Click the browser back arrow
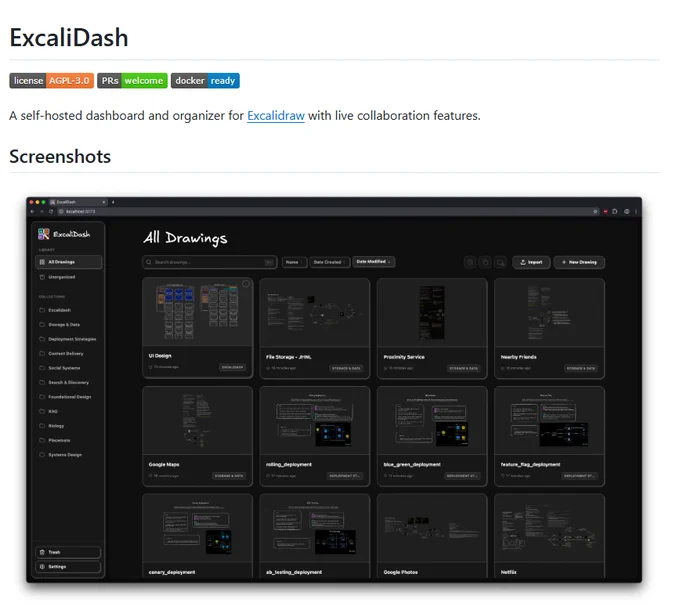The image size is (680, 606). click(x=32, y=212)
